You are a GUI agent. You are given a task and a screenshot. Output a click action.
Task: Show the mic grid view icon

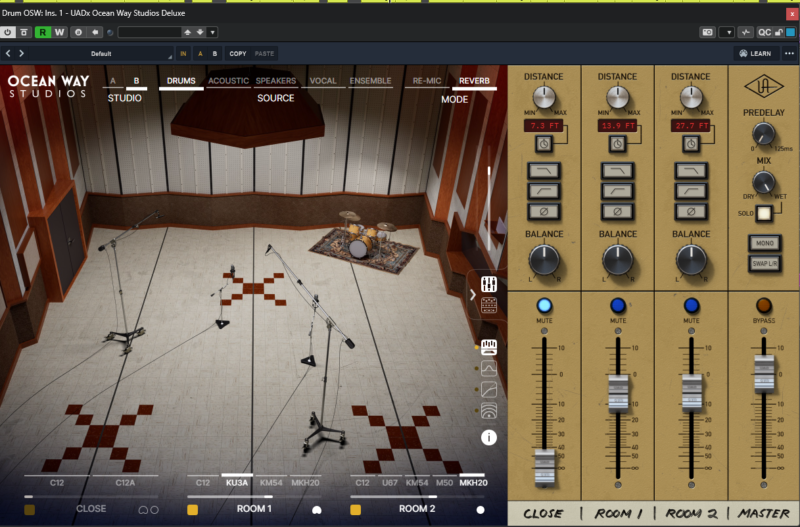489,305
